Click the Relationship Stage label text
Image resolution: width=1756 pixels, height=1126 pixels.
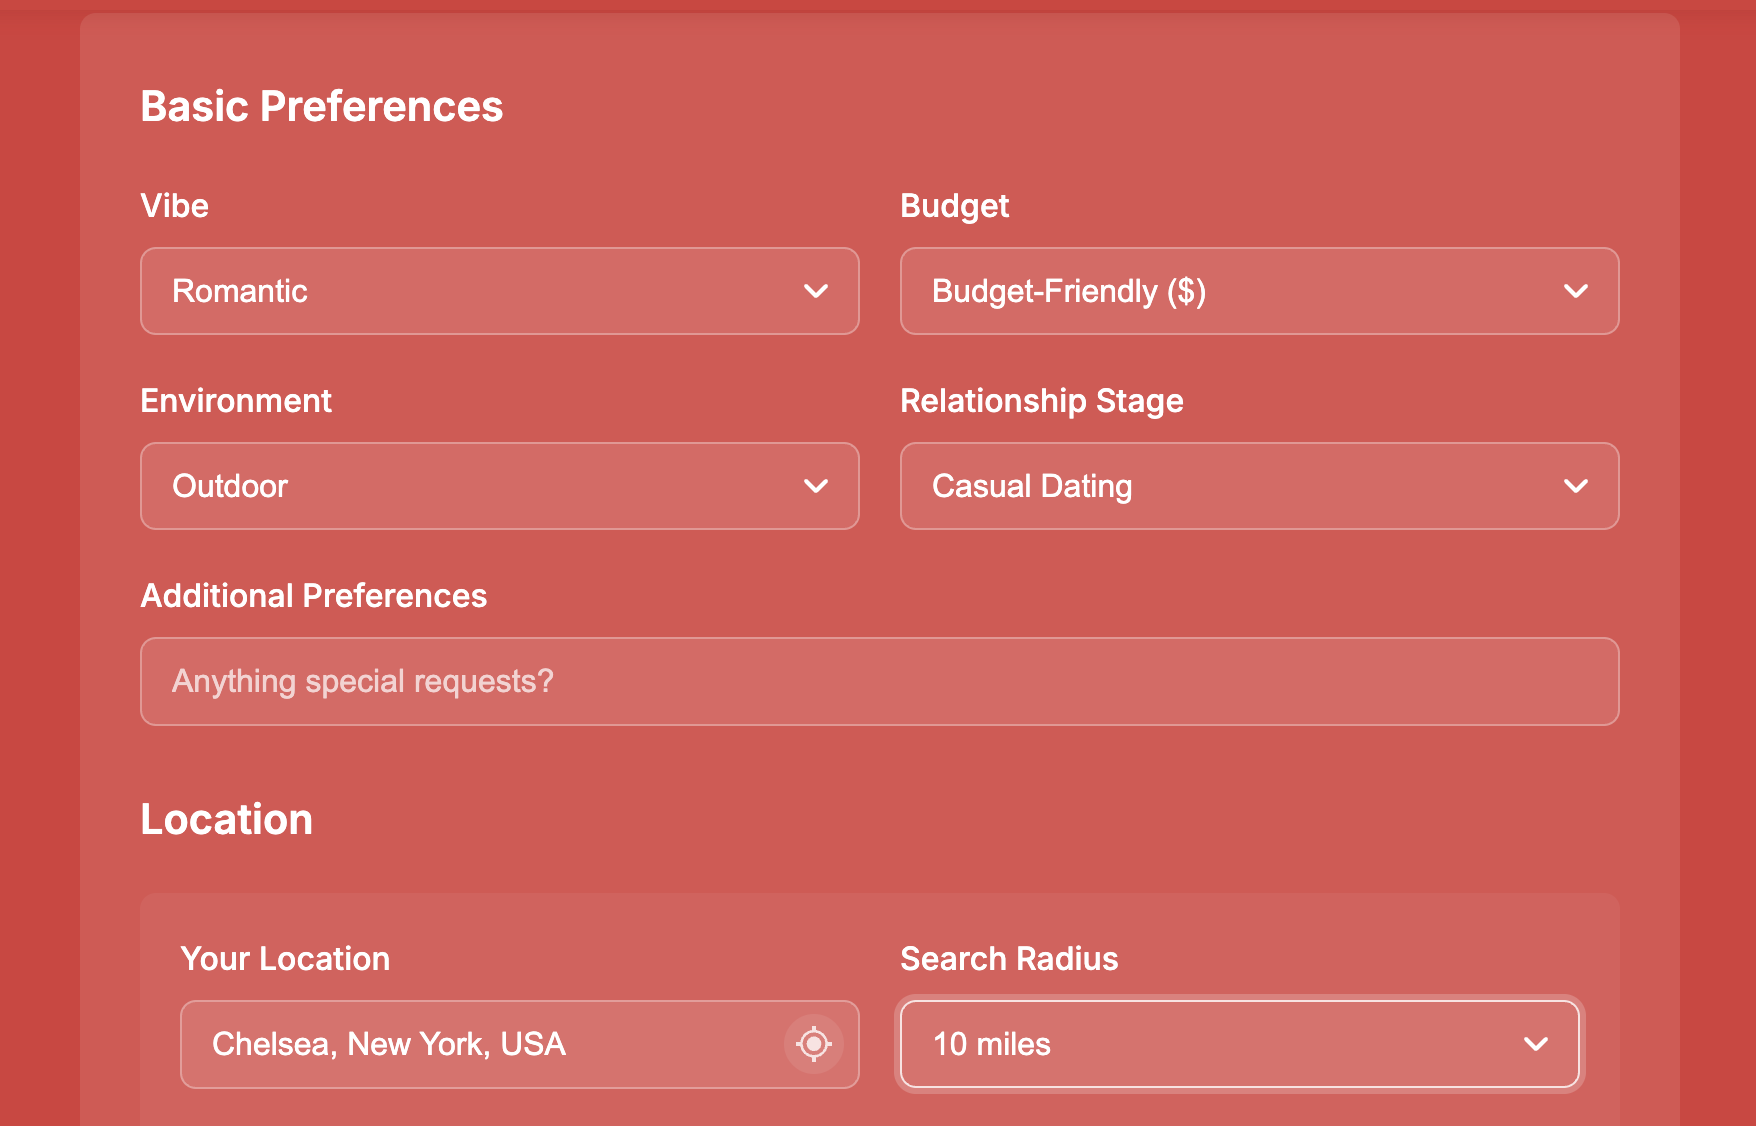(1041, 401)
